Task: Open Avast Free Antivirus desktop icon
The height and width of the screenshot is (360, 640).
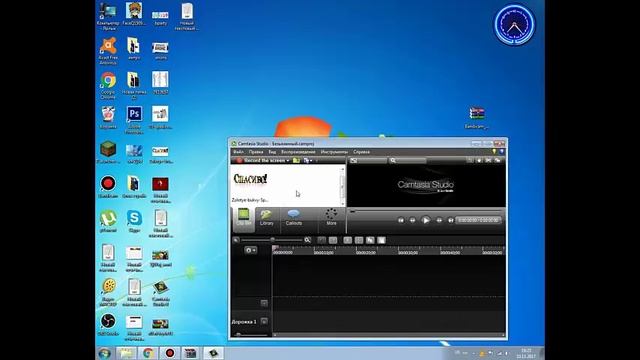Action: coord(108,51)
